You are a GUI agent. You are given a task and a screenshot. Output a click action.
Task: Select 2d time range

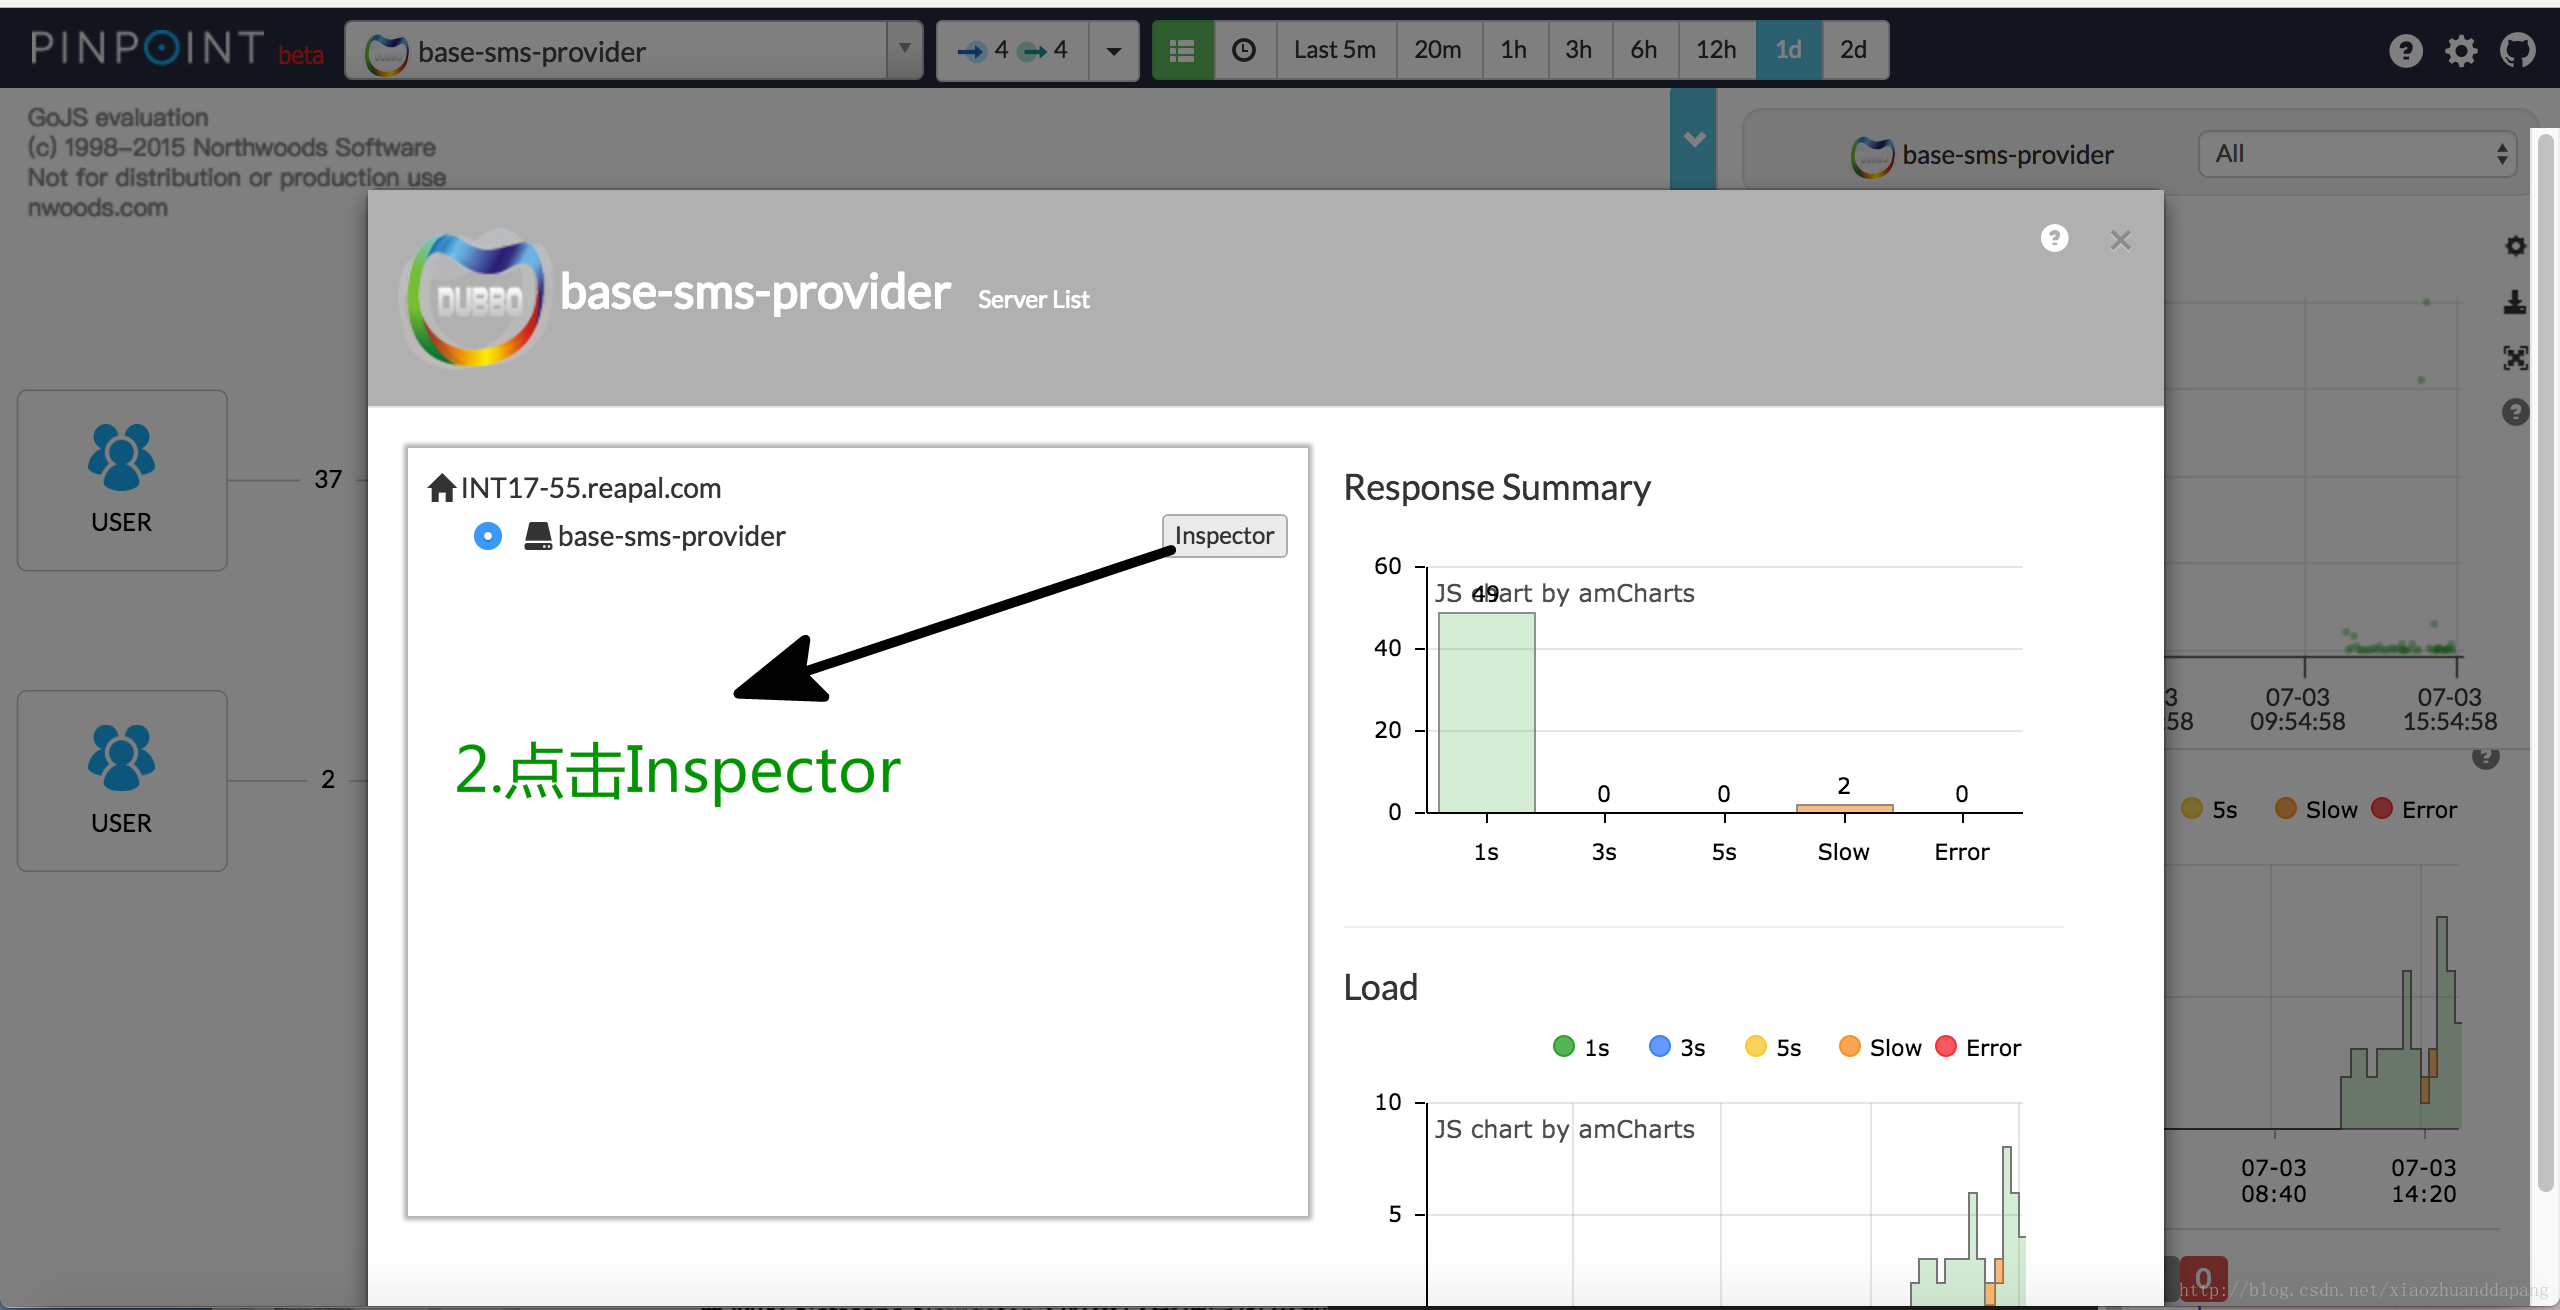coord(1854,50)
